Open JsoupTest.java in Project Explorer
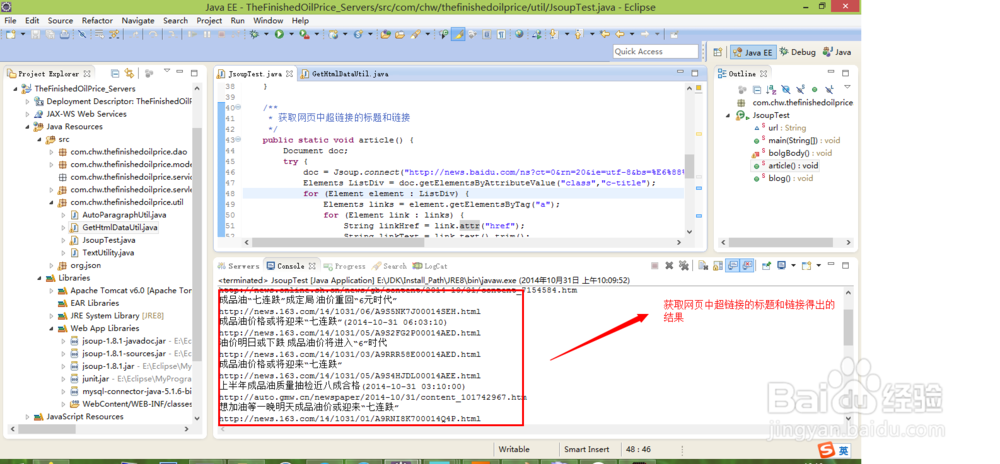Screen dimensions: 1000x464 [x=108, y=240]
